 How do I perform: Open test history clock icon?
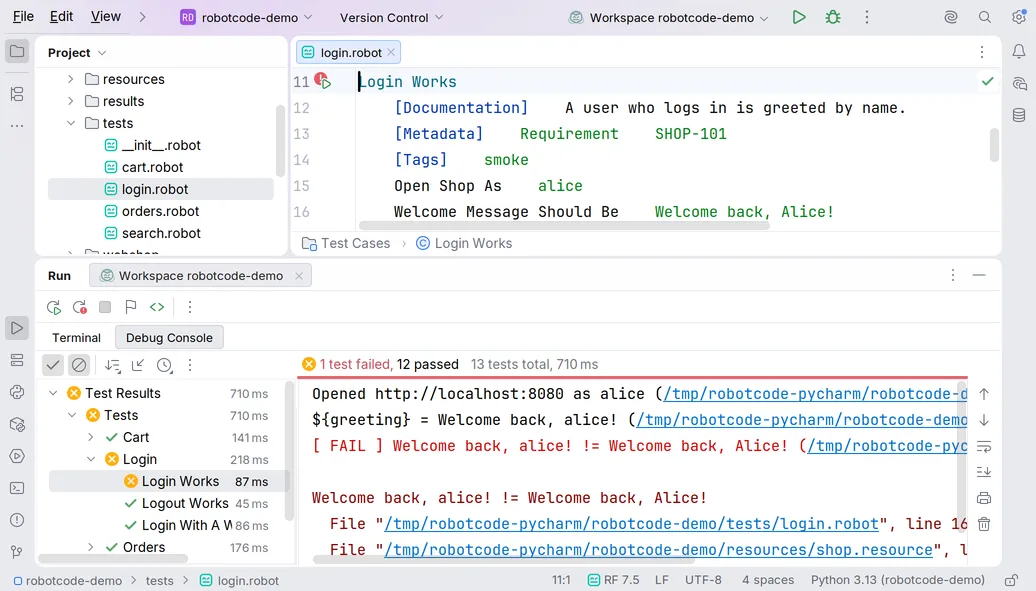(x=165, y=365)
